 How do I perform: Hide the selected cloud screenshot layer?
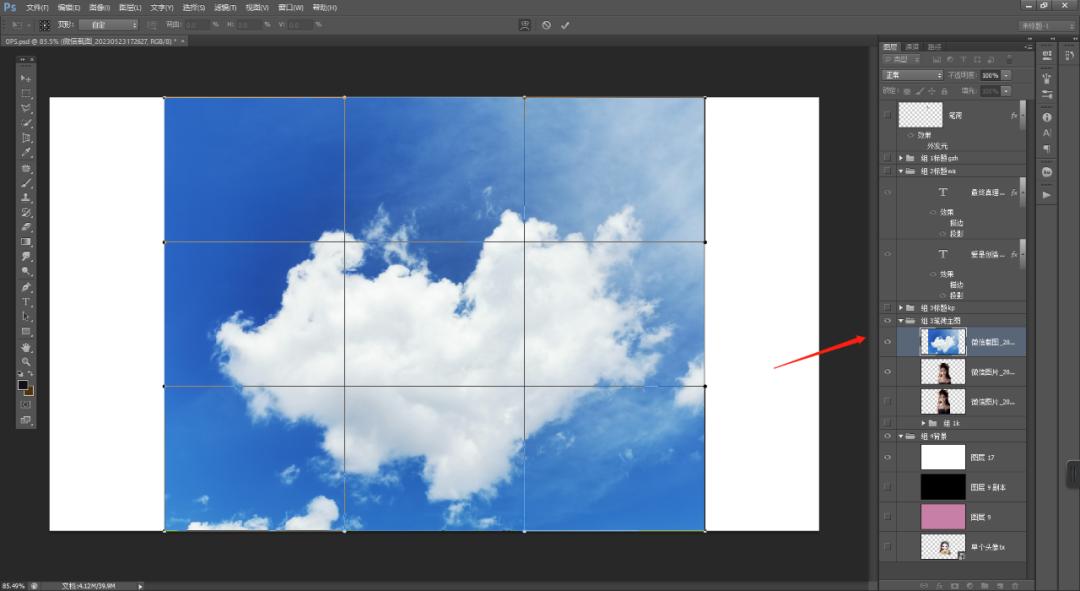887,342
